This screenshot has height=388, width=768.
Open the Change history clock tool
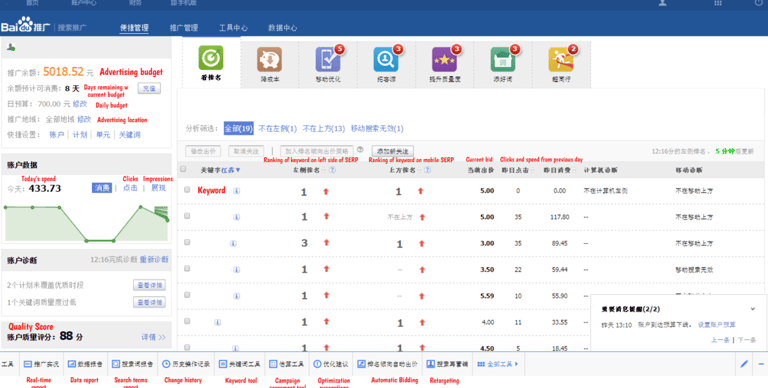(186, 364)
